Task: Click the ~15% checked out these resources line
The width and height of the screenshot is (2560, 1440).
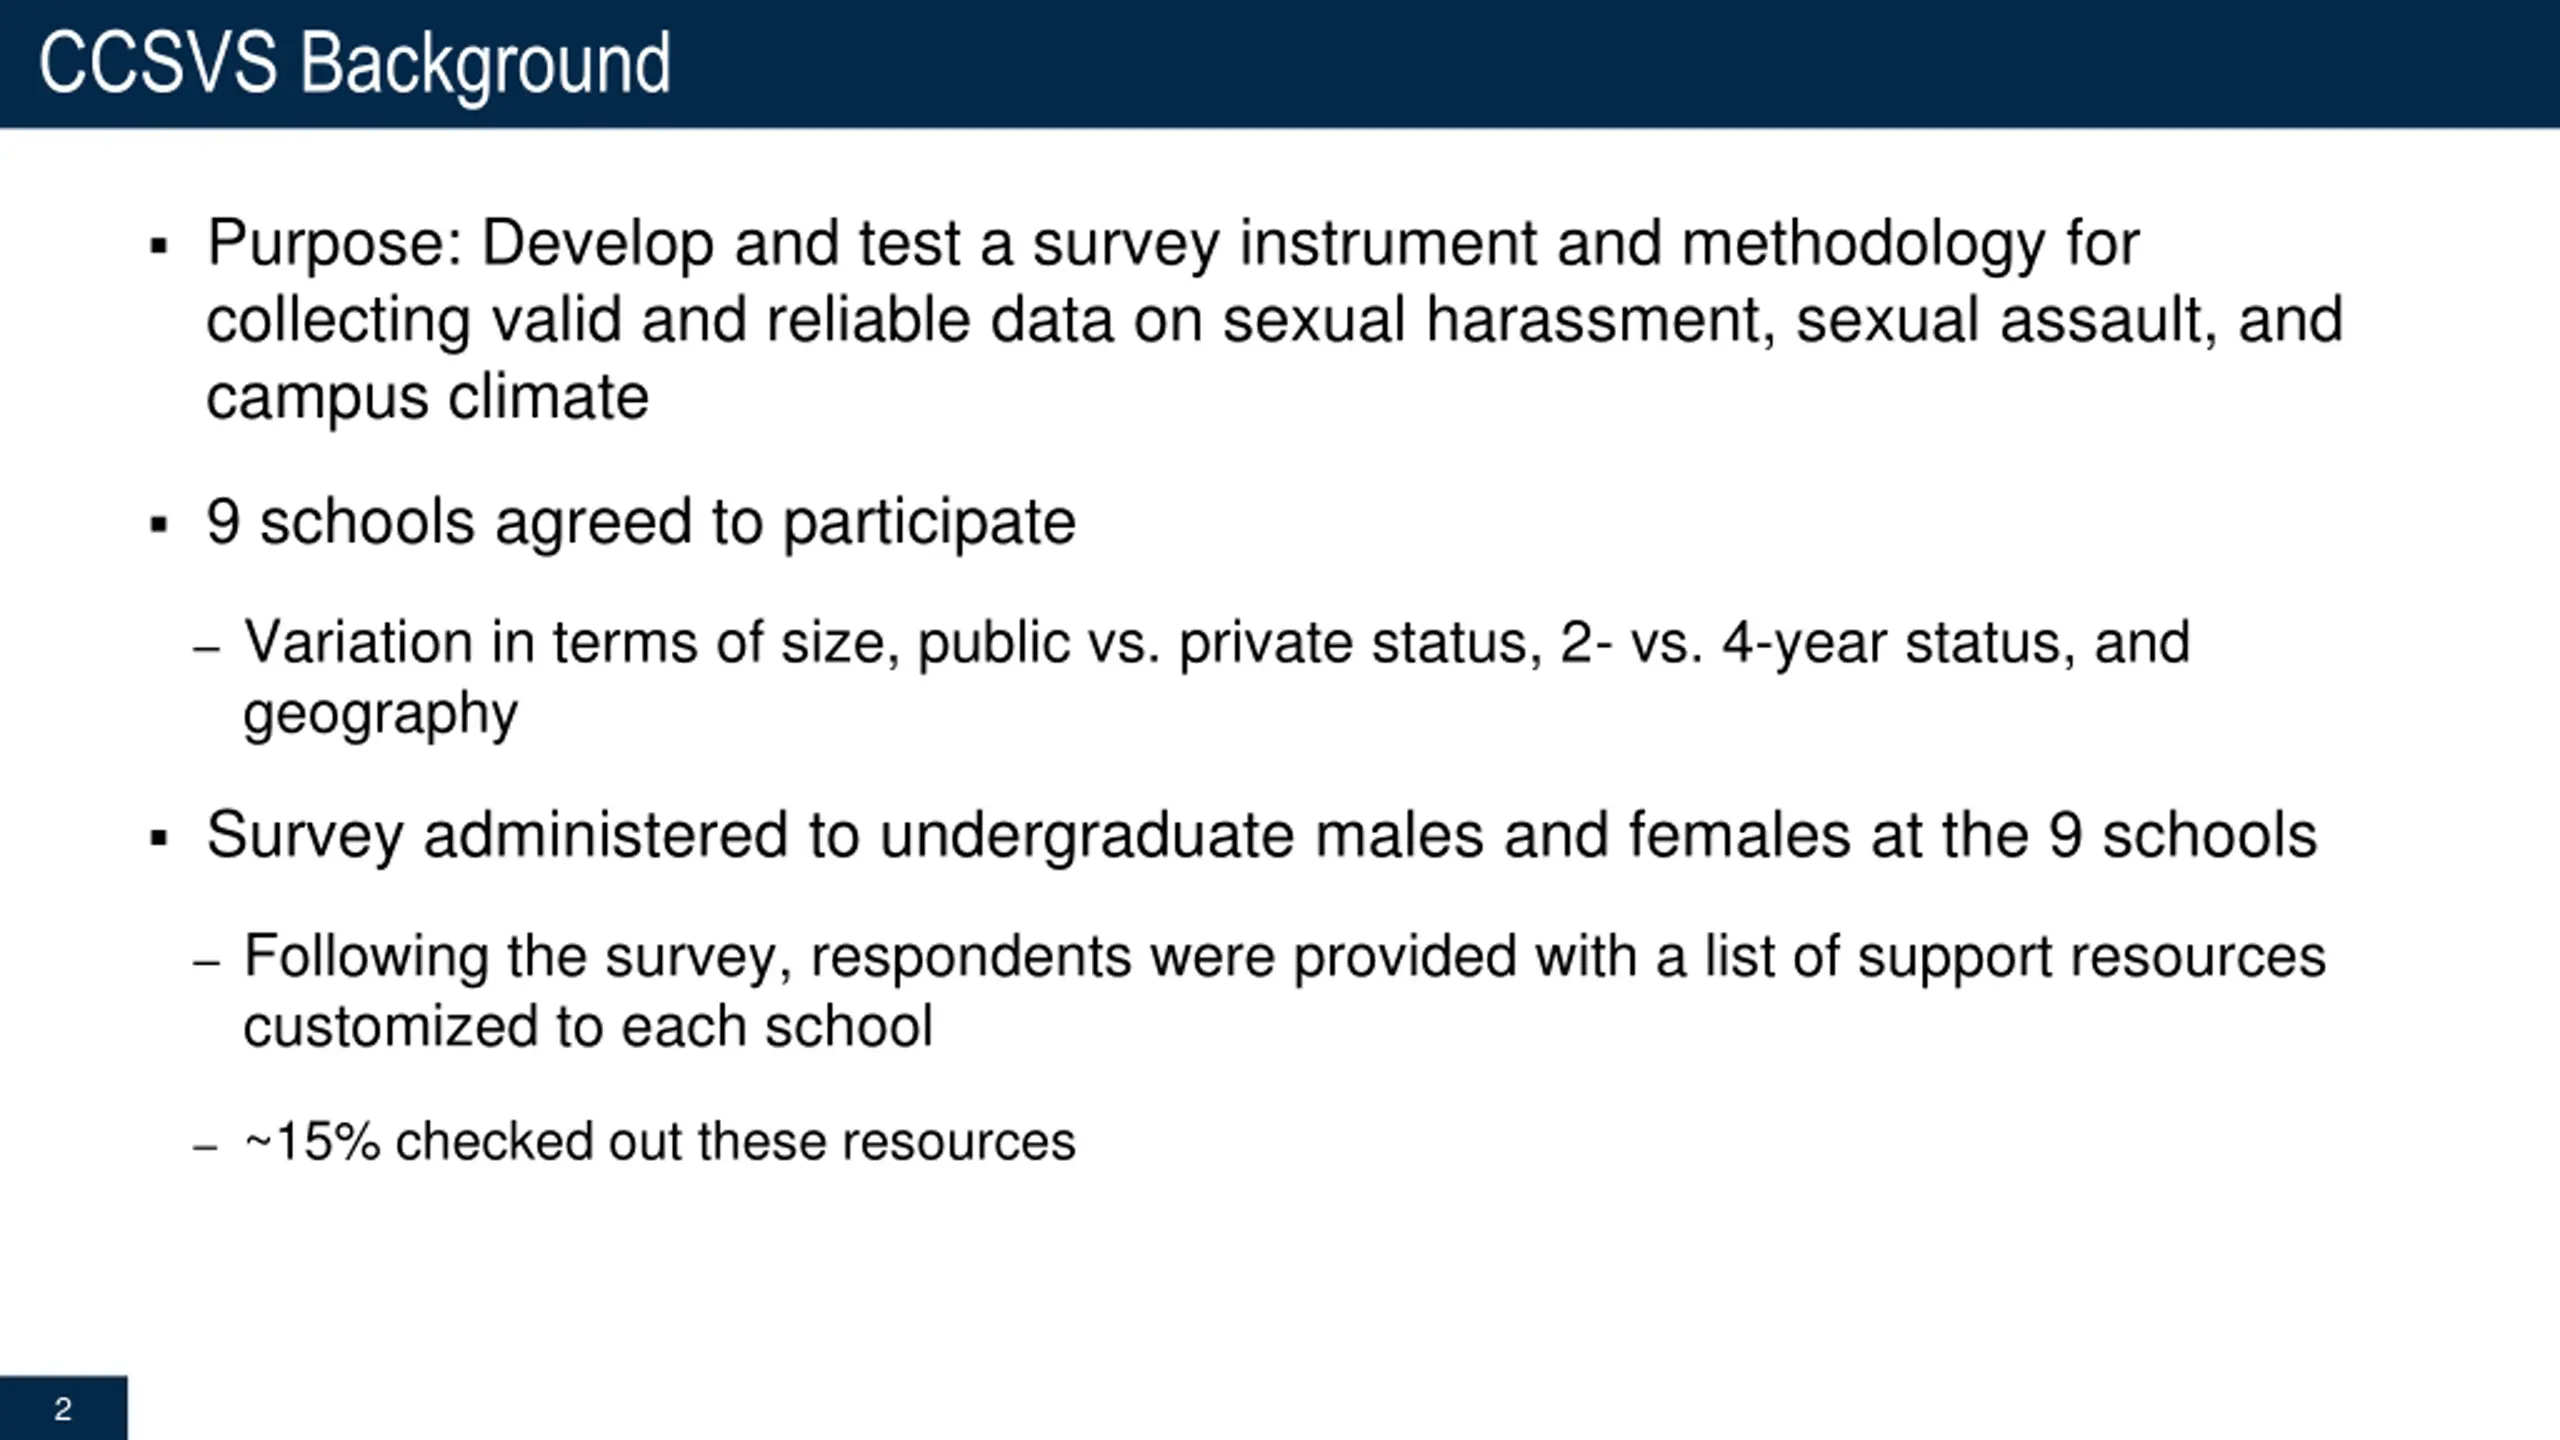Action: click(x=660, y=1142)
